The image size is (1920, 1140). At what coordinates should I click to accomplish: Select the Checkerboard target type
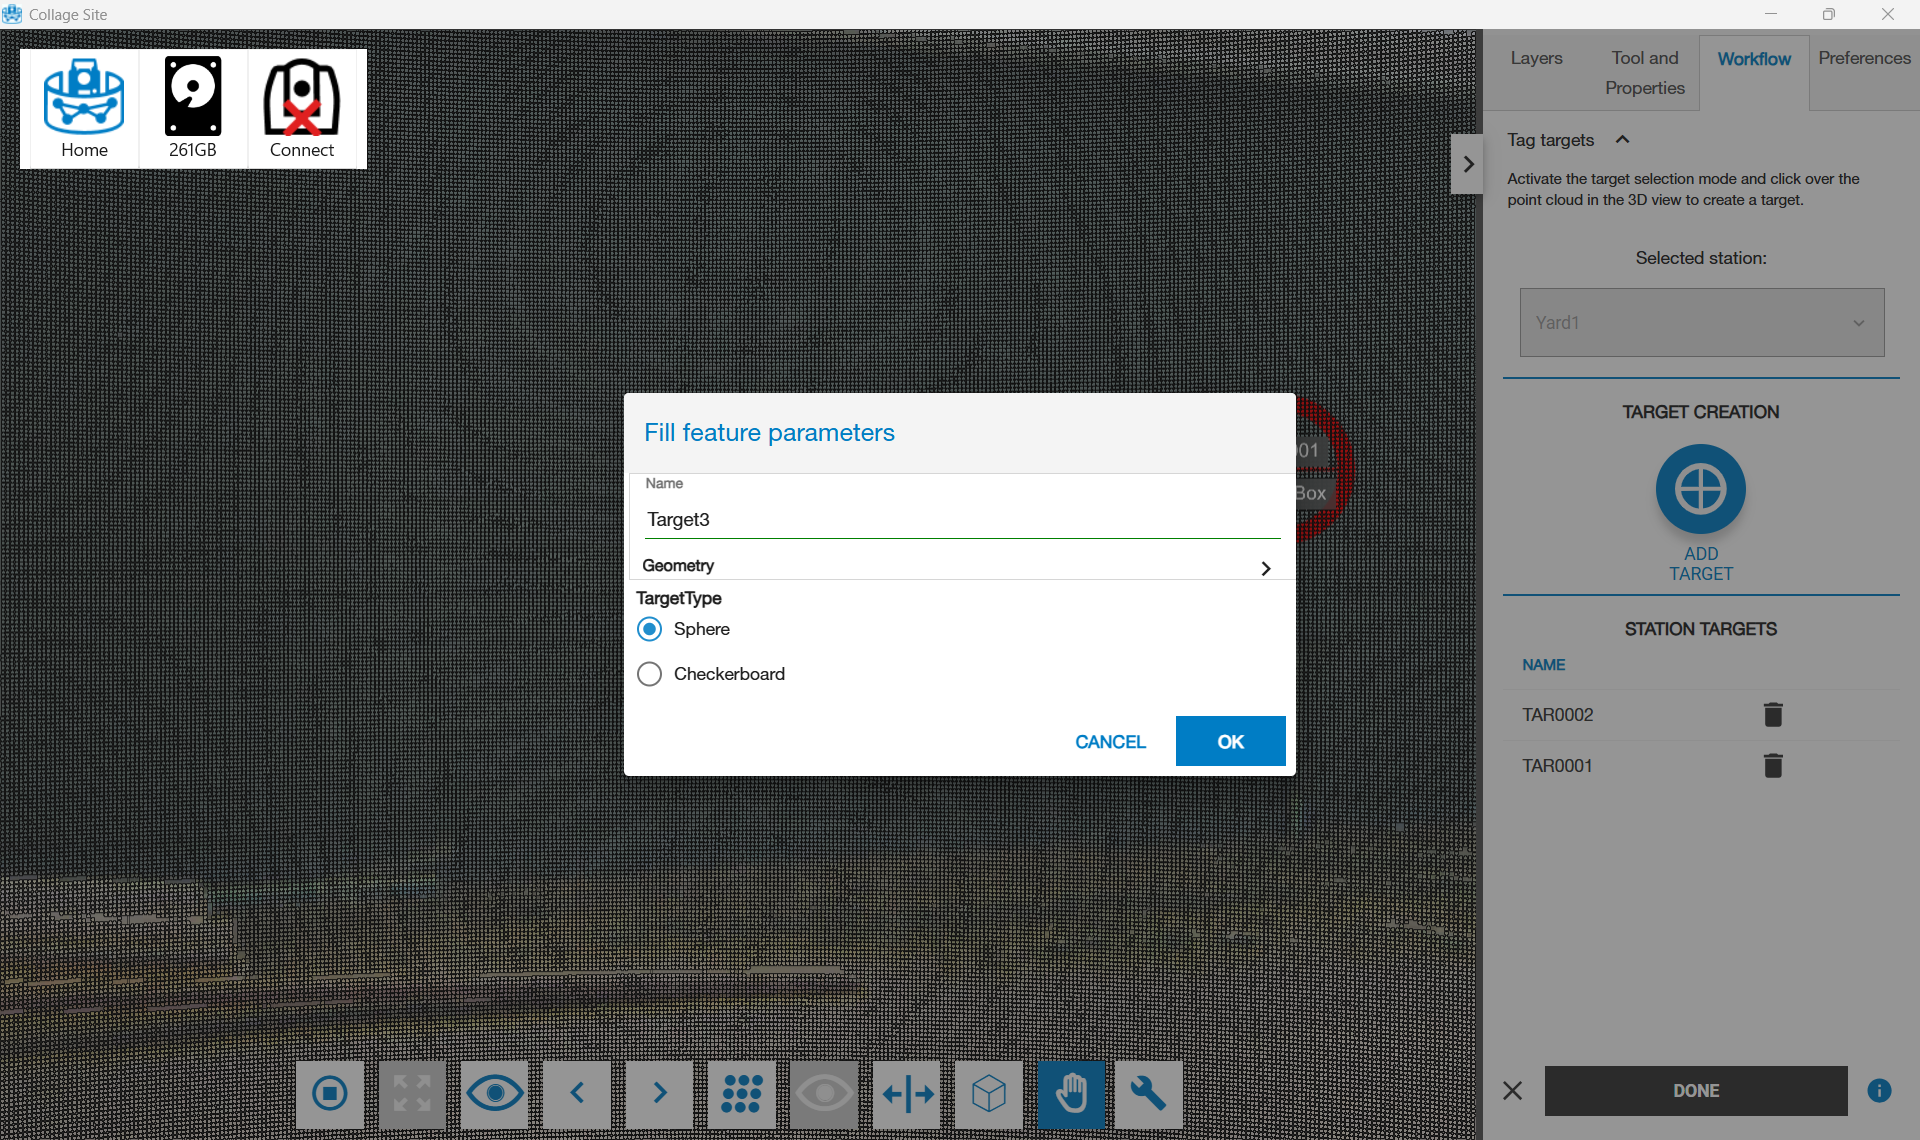(x=650, y=674)
